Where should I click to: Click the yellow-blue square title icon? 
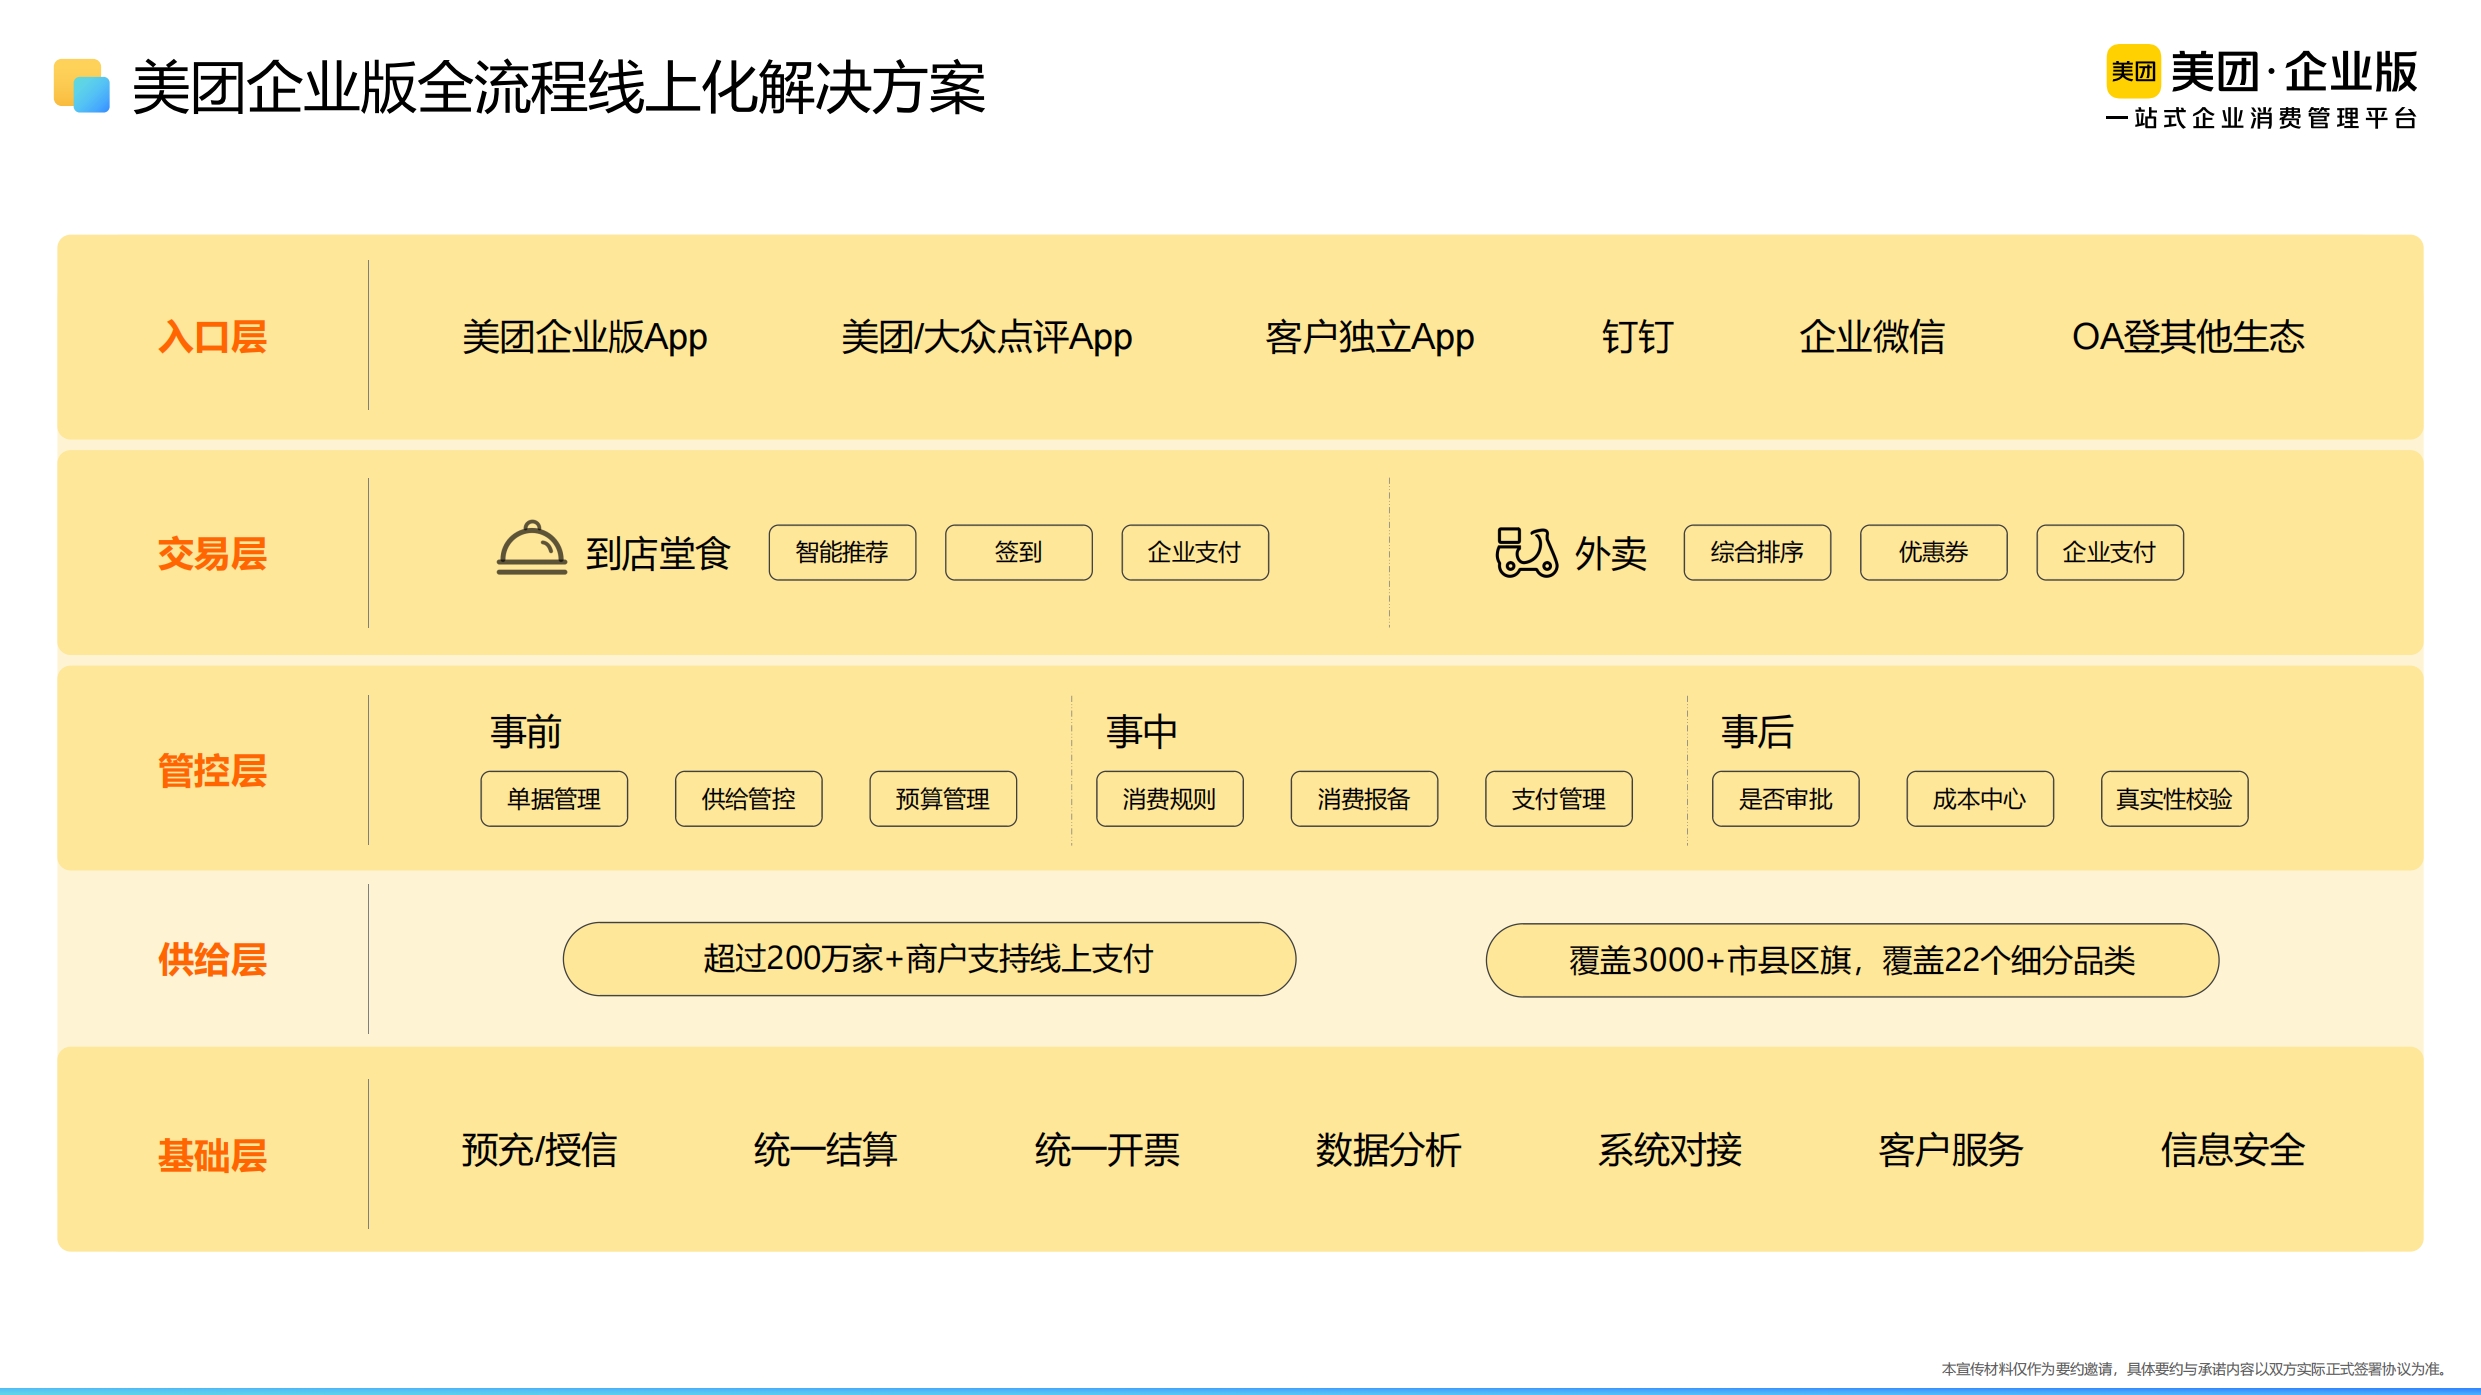[x=82, y=86]
